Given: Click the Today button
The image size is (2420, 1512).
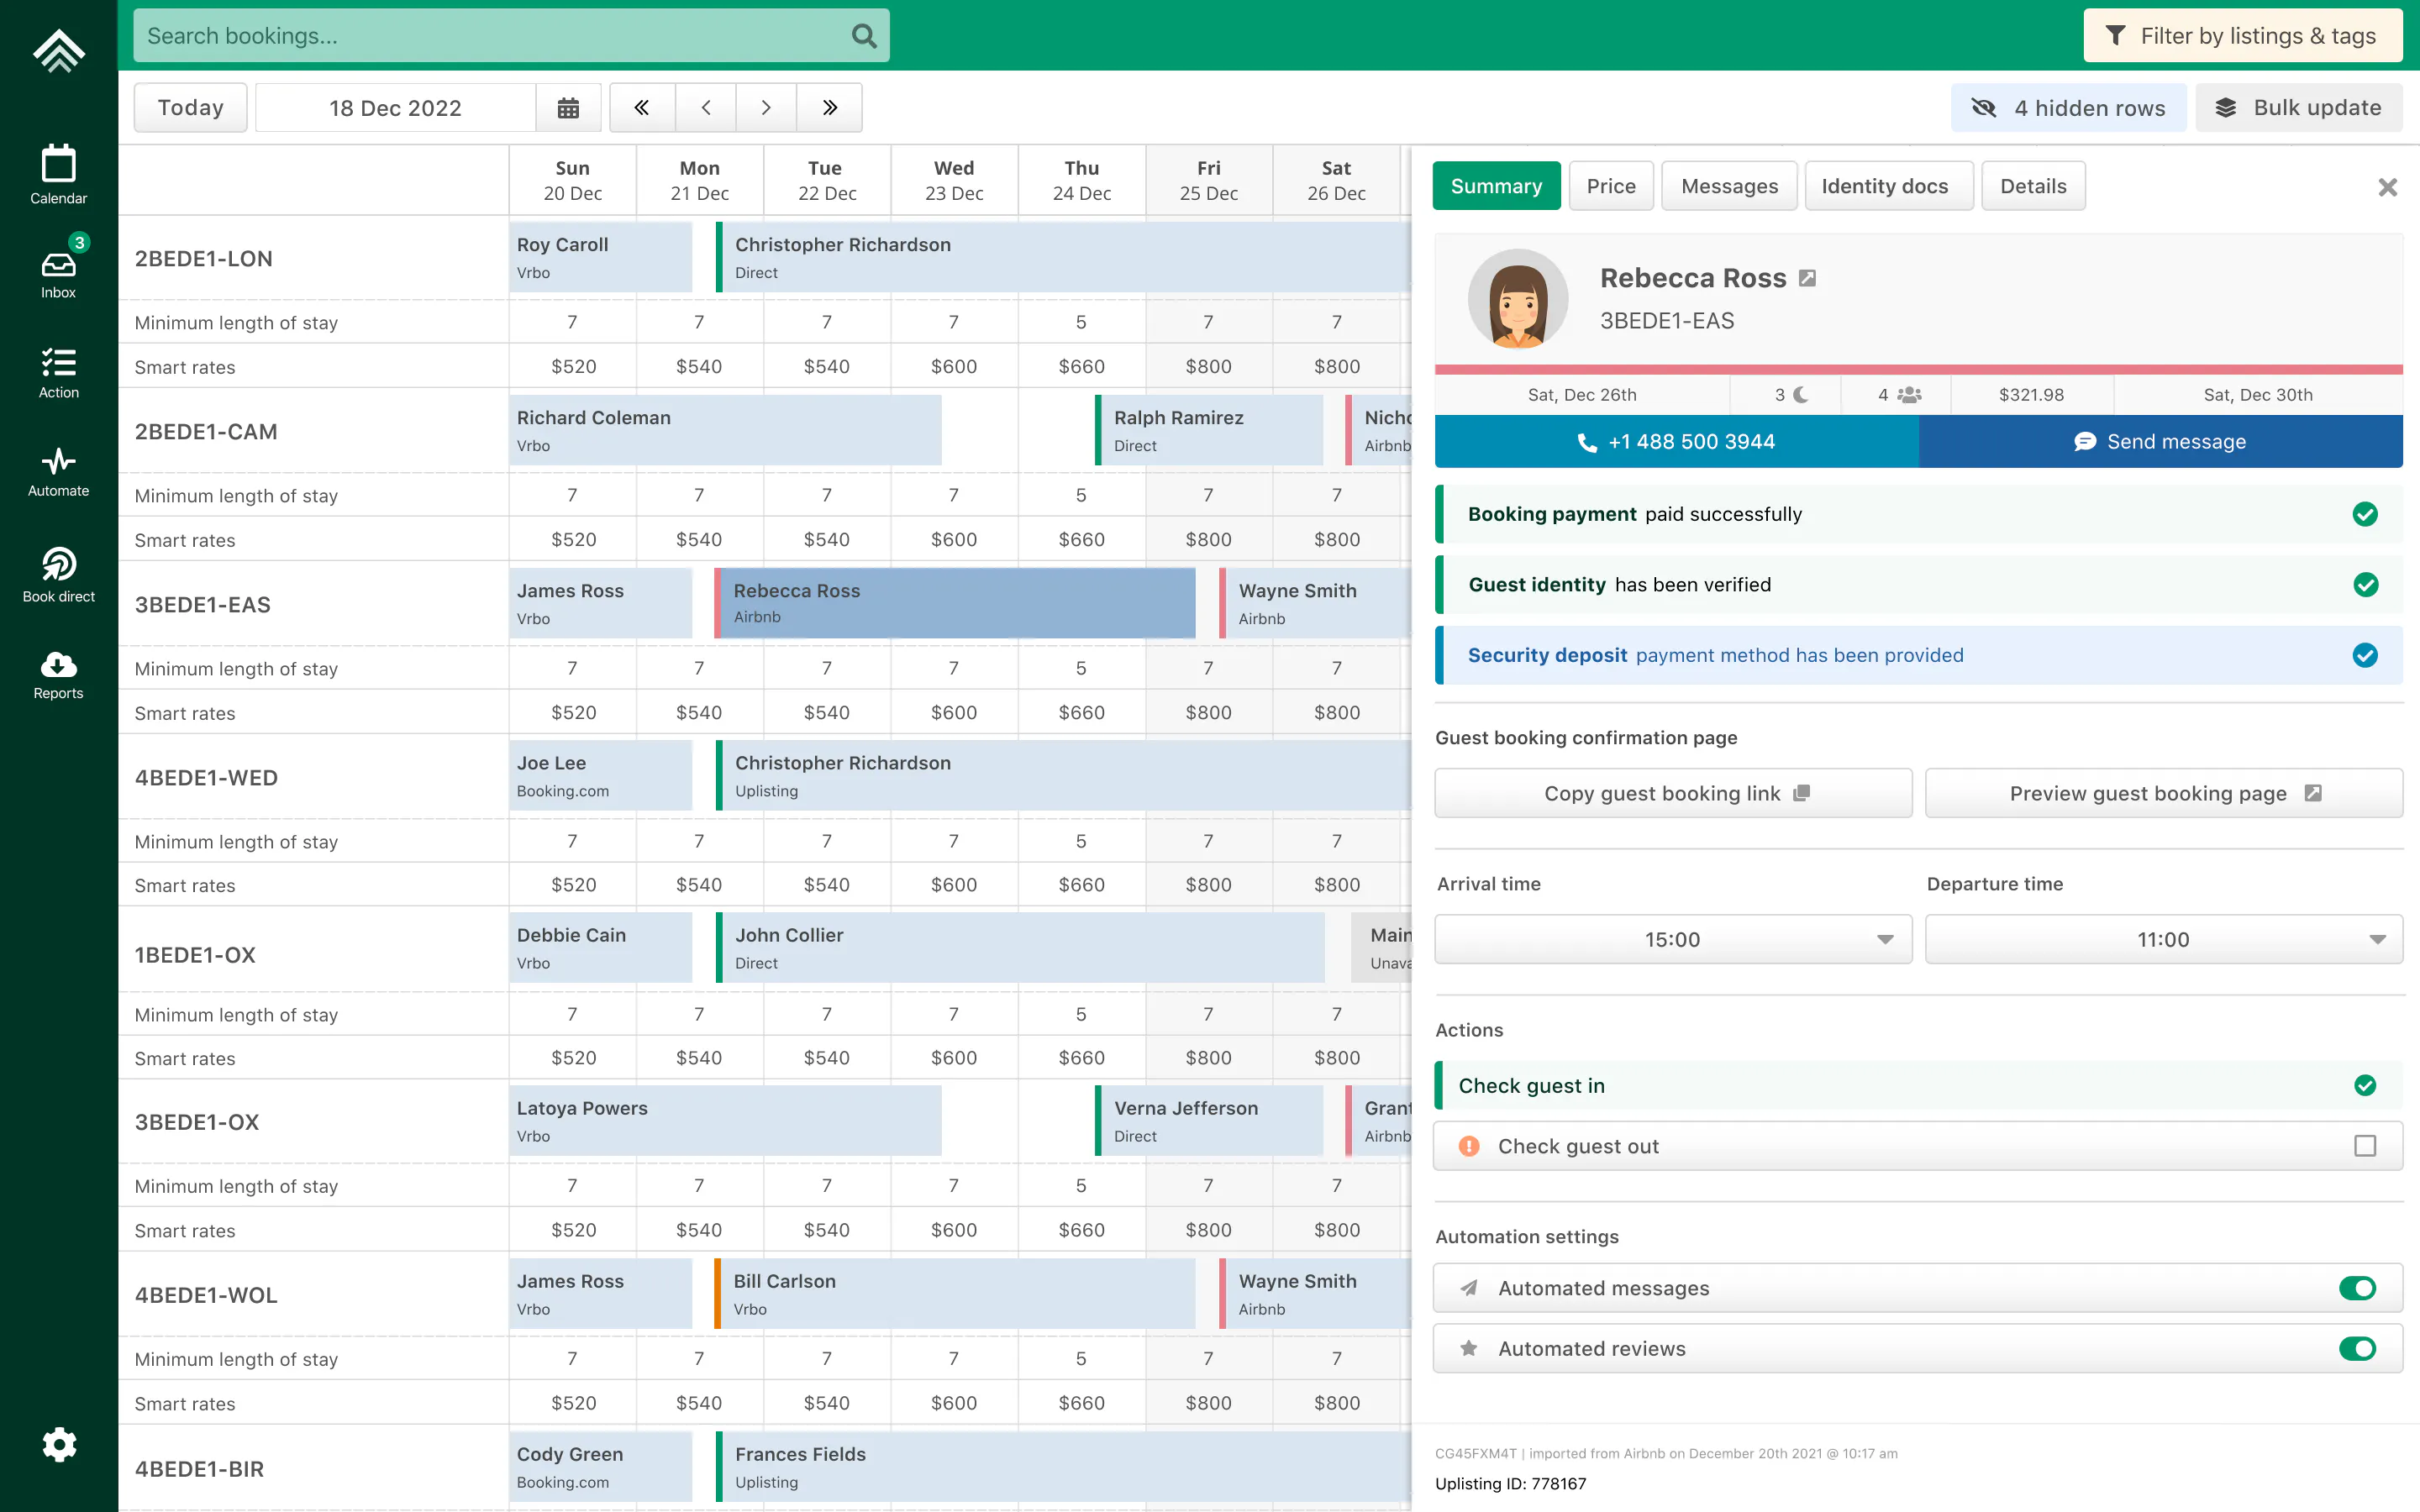Looking at the screenshot, I should coord(190,108).
